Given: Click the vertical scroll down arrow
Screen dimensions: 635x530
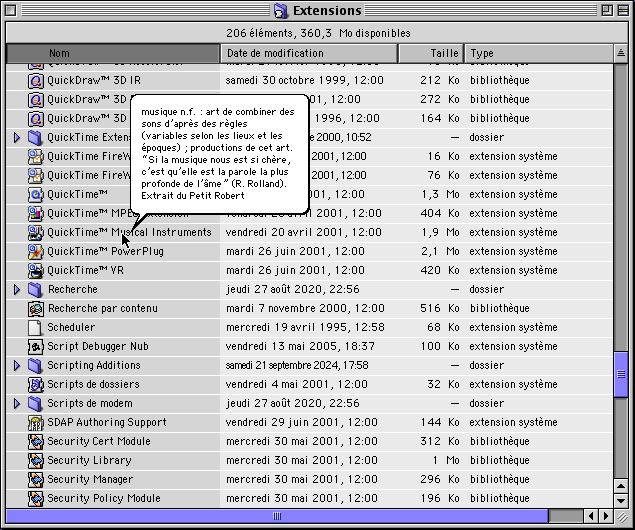Looking at the screenshot, I should click(621, 500).
